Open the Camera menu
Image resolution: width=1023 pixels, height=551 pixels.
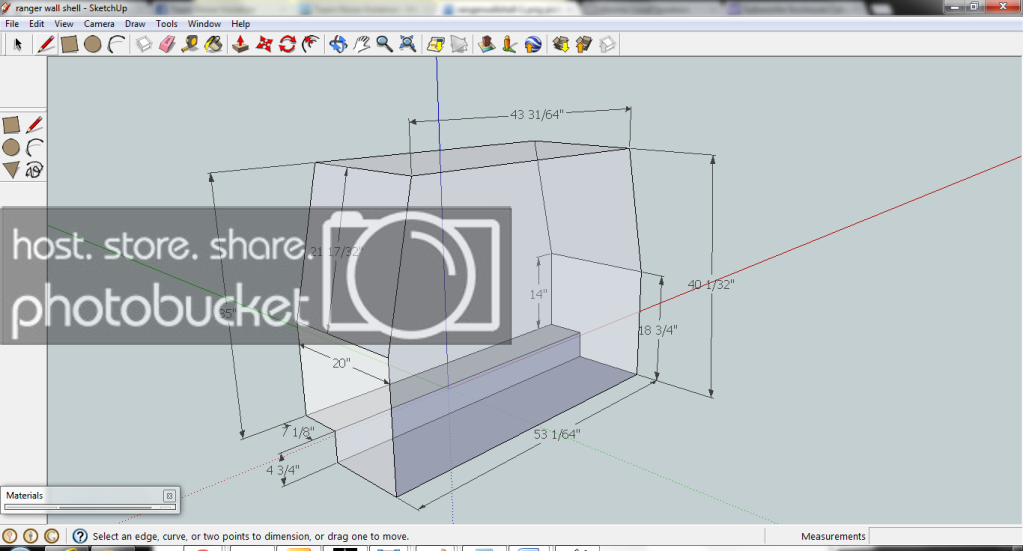coord(99,23)
